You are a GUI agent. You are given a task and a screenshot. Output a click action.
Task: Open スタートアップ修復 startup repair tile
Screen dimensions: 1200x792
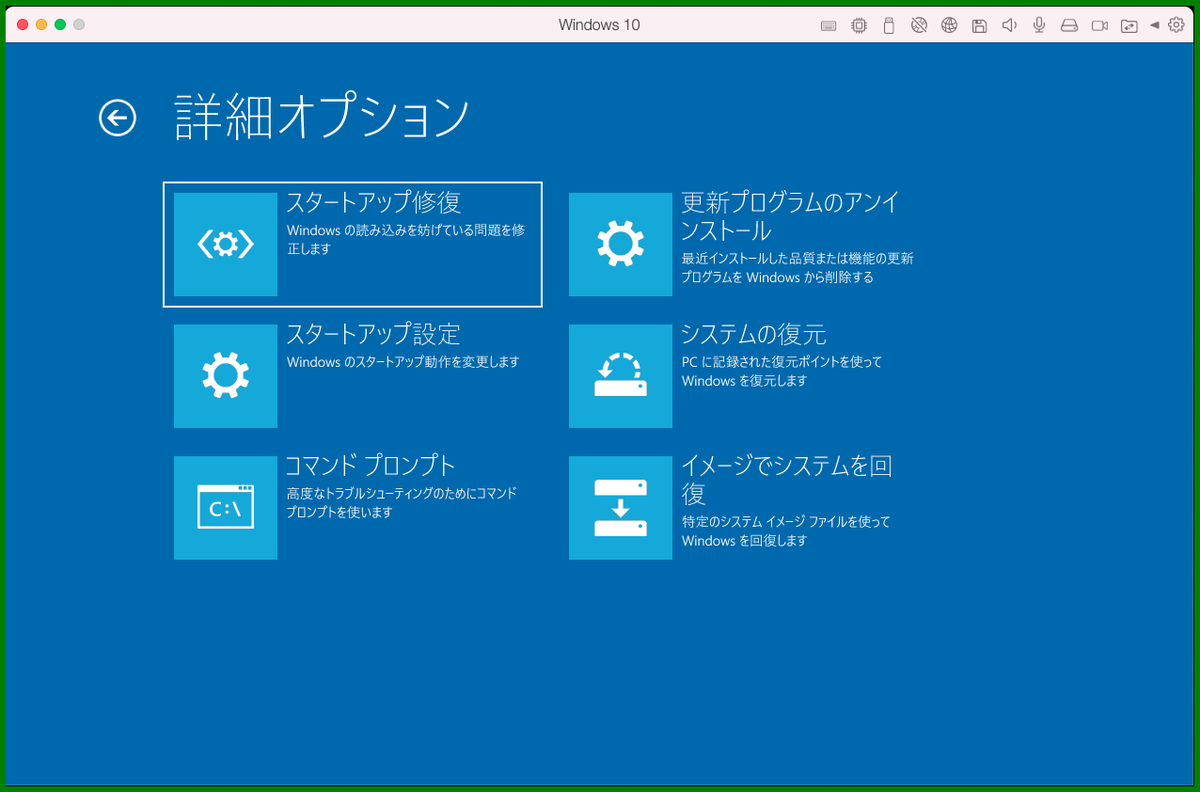coord(352,244)
